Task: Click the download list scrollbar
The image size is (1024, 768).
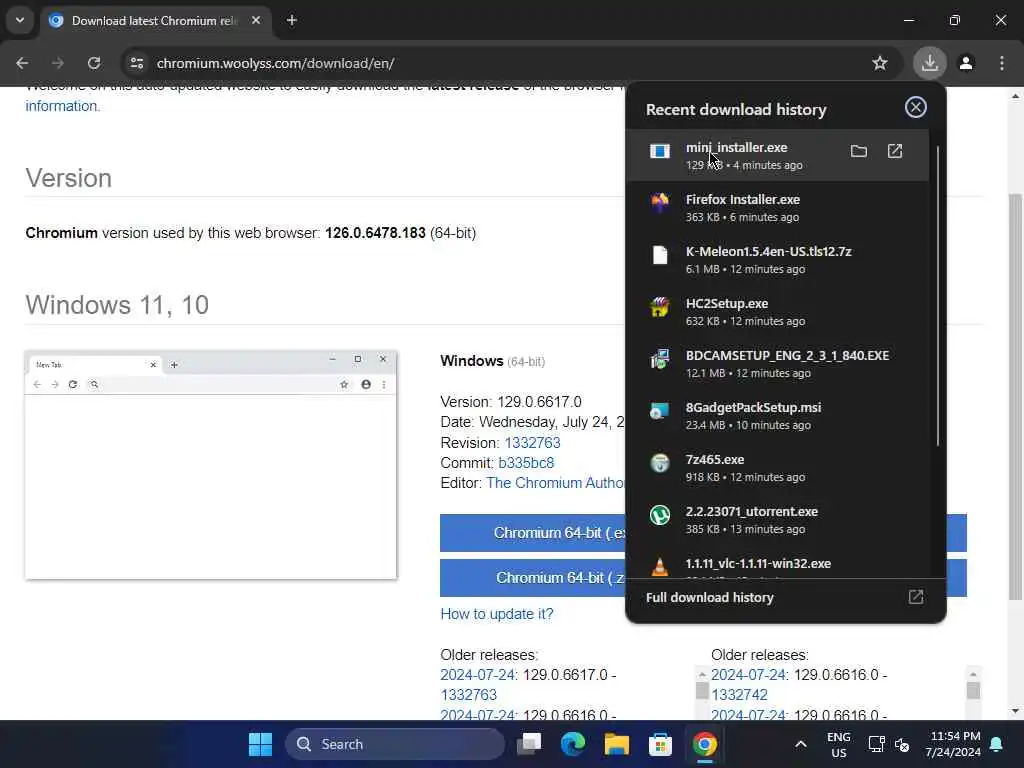Action: 938,296
